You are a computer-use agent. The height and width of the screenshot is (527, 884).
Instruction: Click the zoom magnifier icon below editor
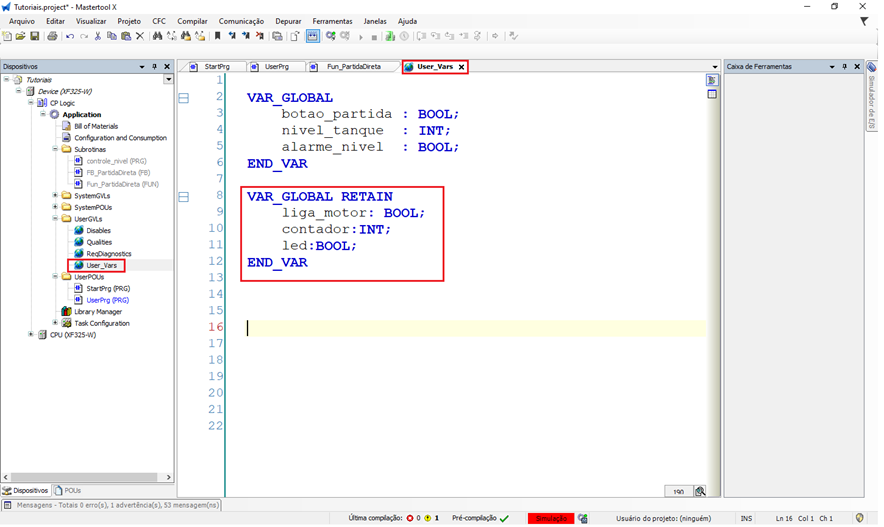[700, 491]
